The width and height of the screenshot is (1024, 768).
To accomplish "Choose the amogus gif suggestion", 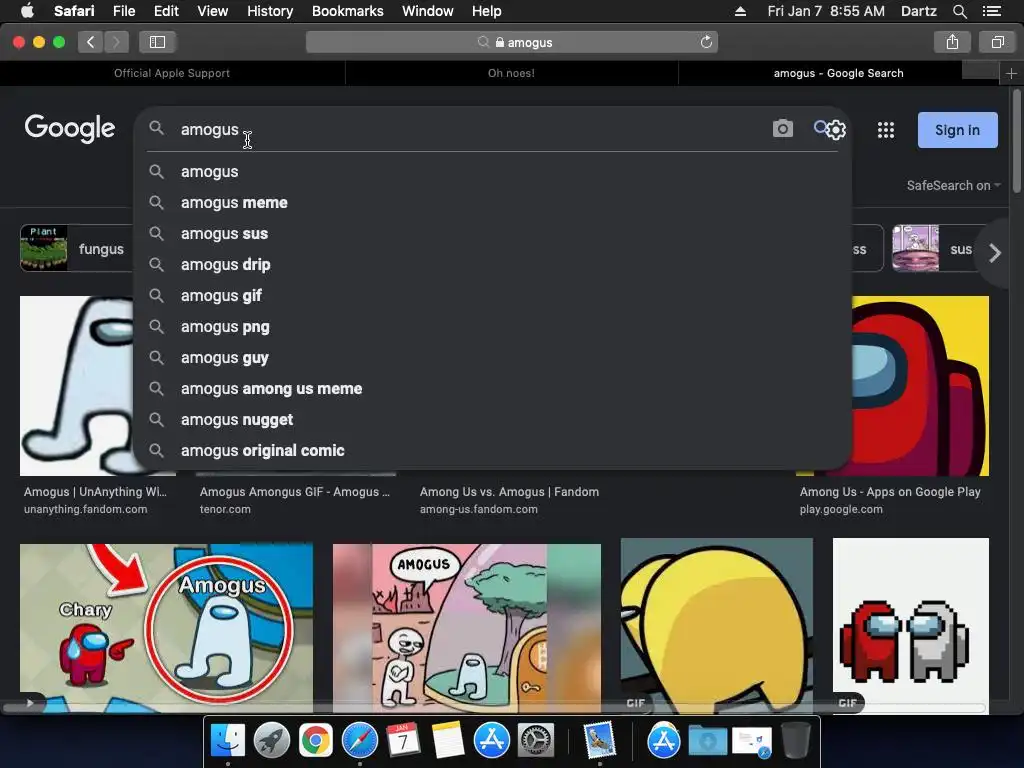I will pos(492,295).
